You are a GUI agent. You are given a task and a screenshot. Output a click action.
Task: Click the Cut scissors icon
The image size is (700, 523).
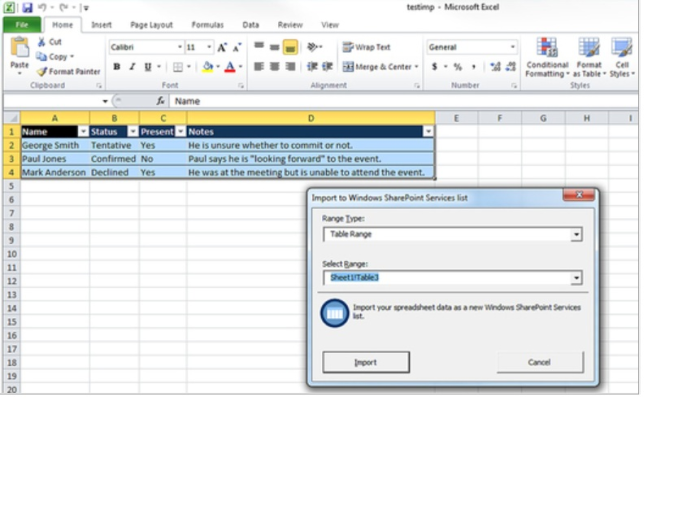click(x=42, y=42)
